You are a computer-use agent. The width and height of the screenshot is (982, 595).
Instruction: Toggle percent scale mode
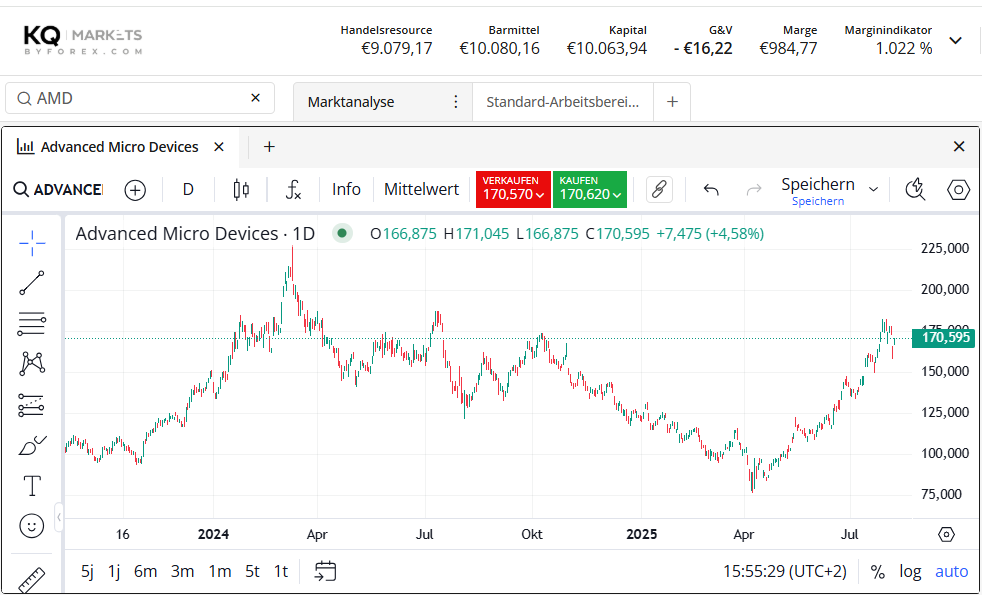877,572
